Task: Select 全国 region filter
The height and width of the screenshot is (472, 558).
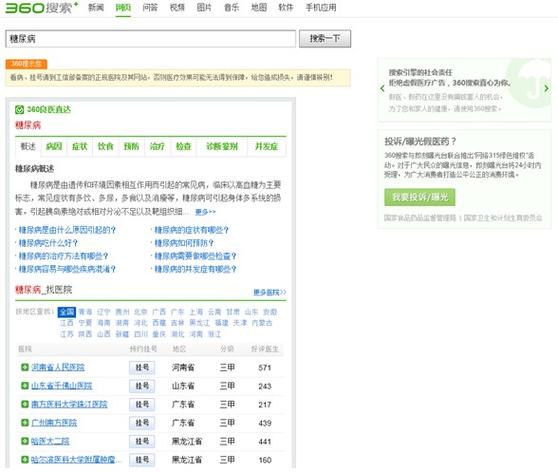Action: (x=67, y=312)
